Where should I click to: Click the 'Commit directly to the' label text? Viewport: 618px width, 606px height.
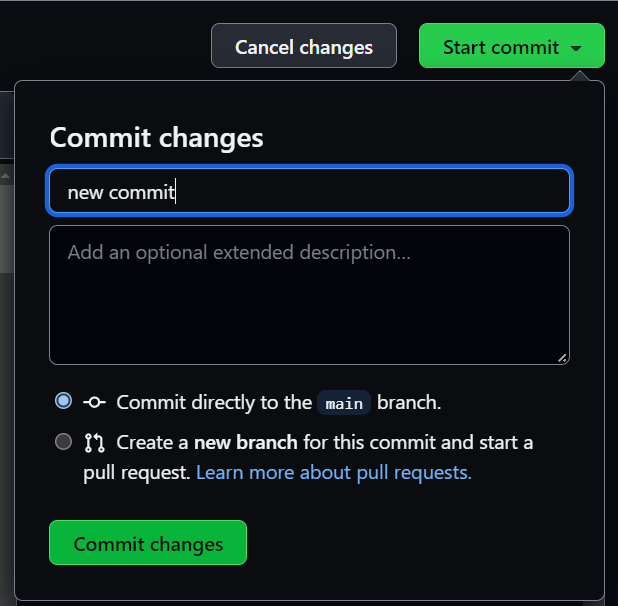(214, 402)
